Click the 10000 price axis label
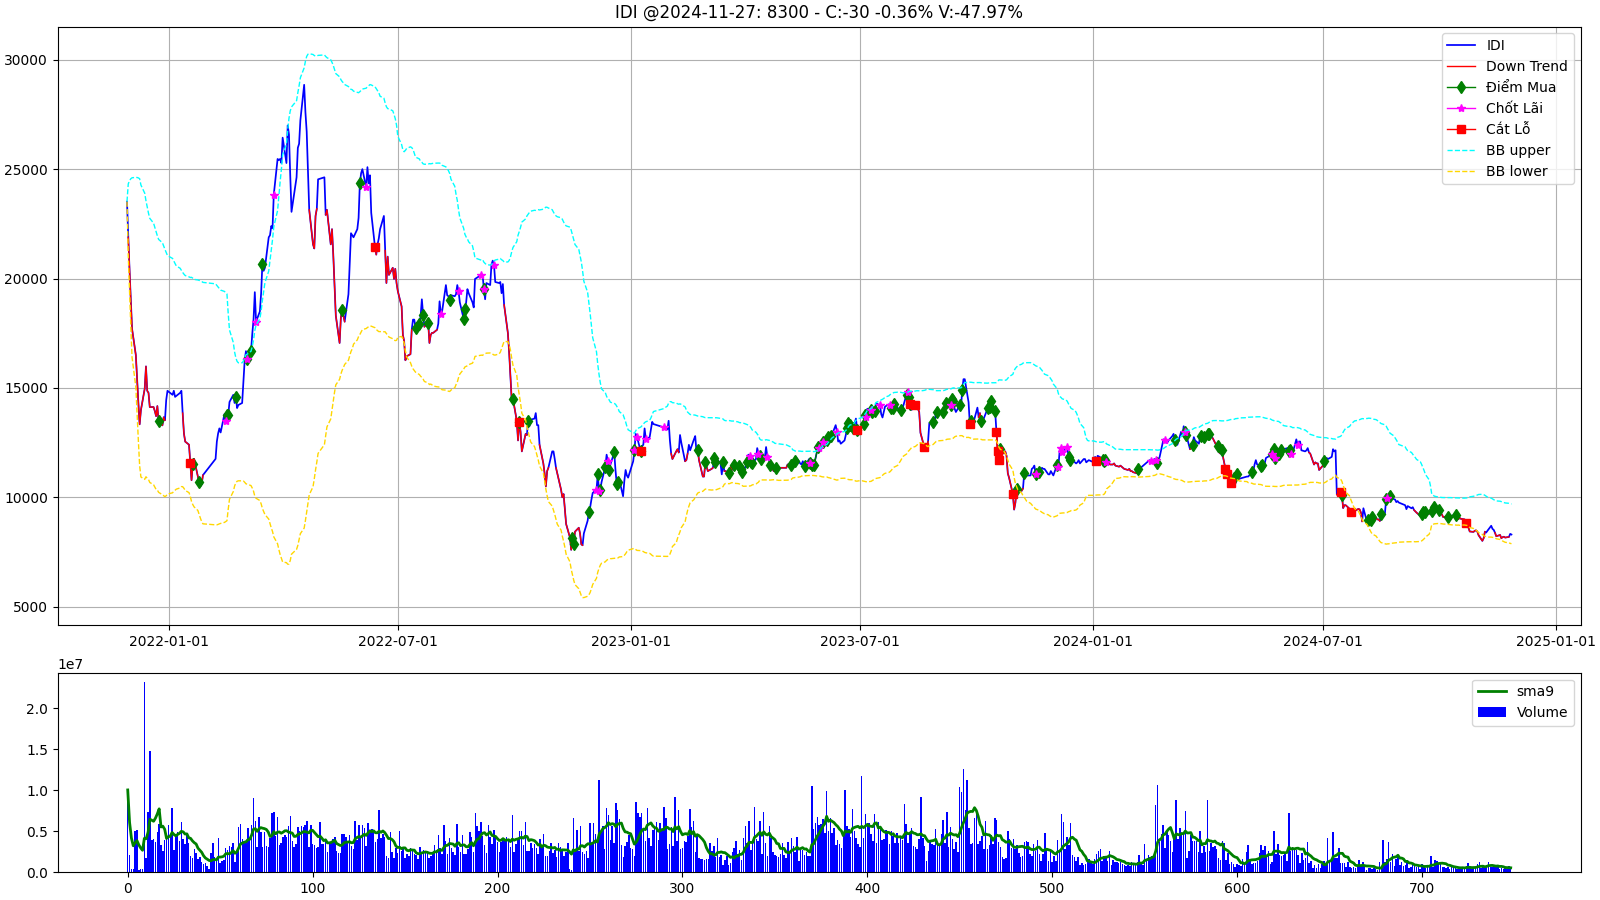 coord(26,498)
